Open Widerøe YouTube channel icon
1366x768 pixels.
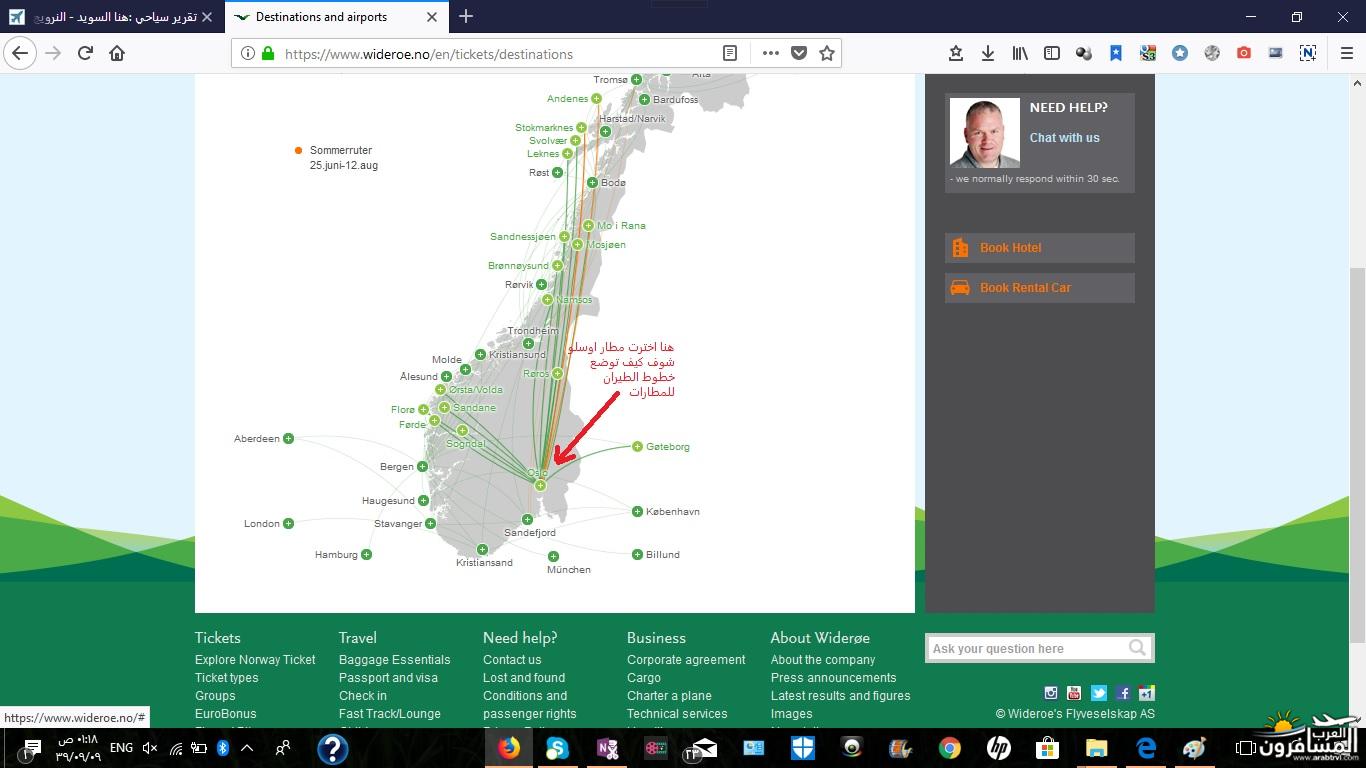click(x=1074, y=692)
